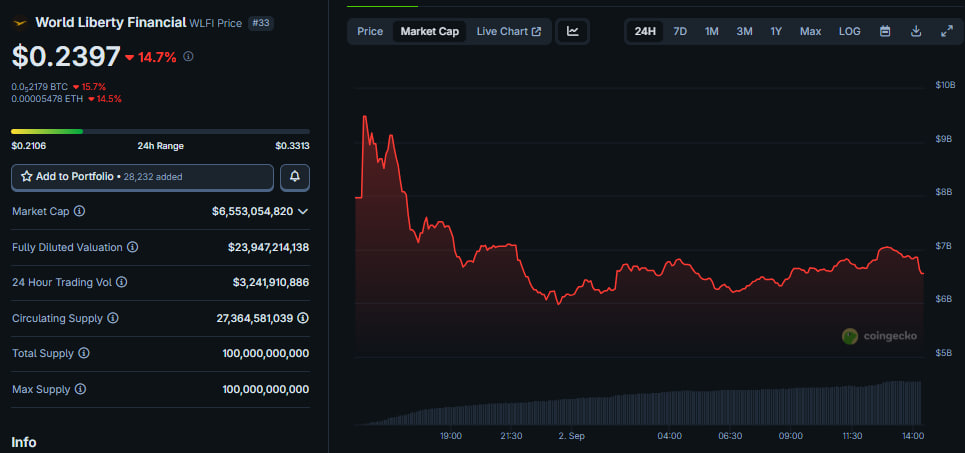Click the download chart data icon
The height and width of the screenshot is (453, 965).
(916, 31)
